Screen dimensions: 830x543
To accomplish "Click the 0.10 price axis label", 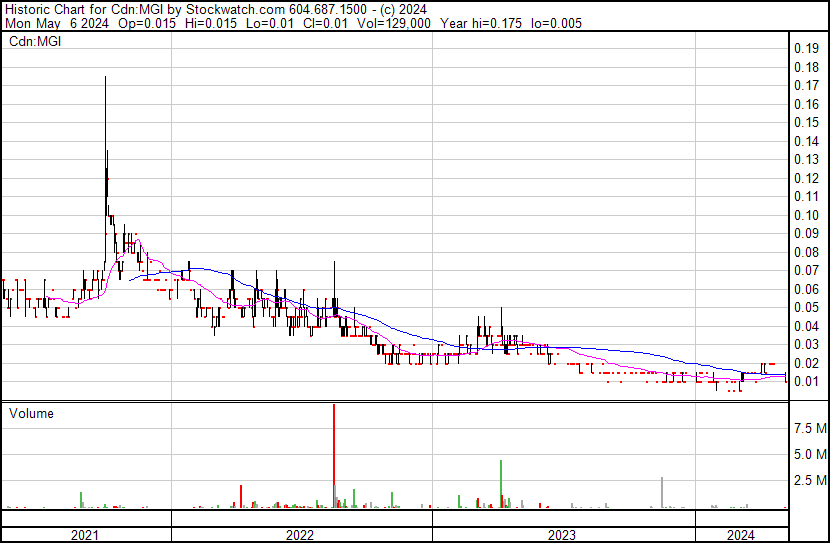I will [x=807, y=215].
